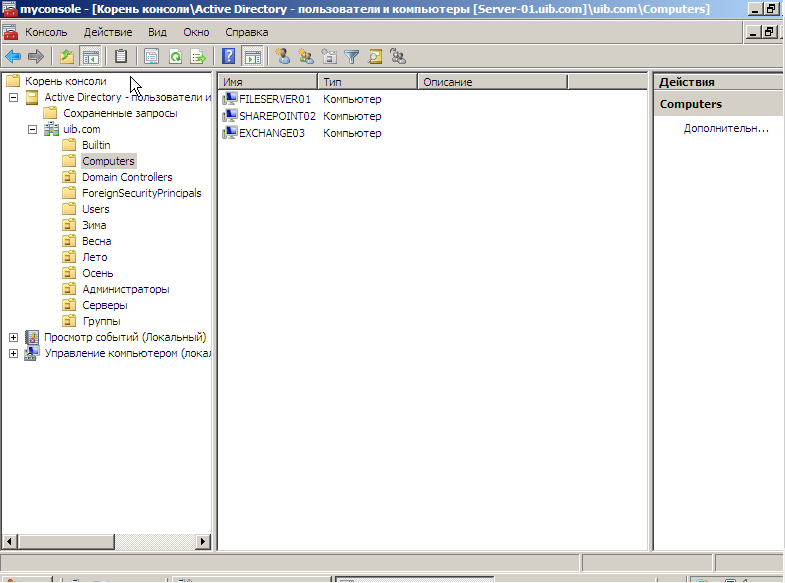
Task: Click Тип cell of FILESERVER01 row
Action: click(352, 99)
